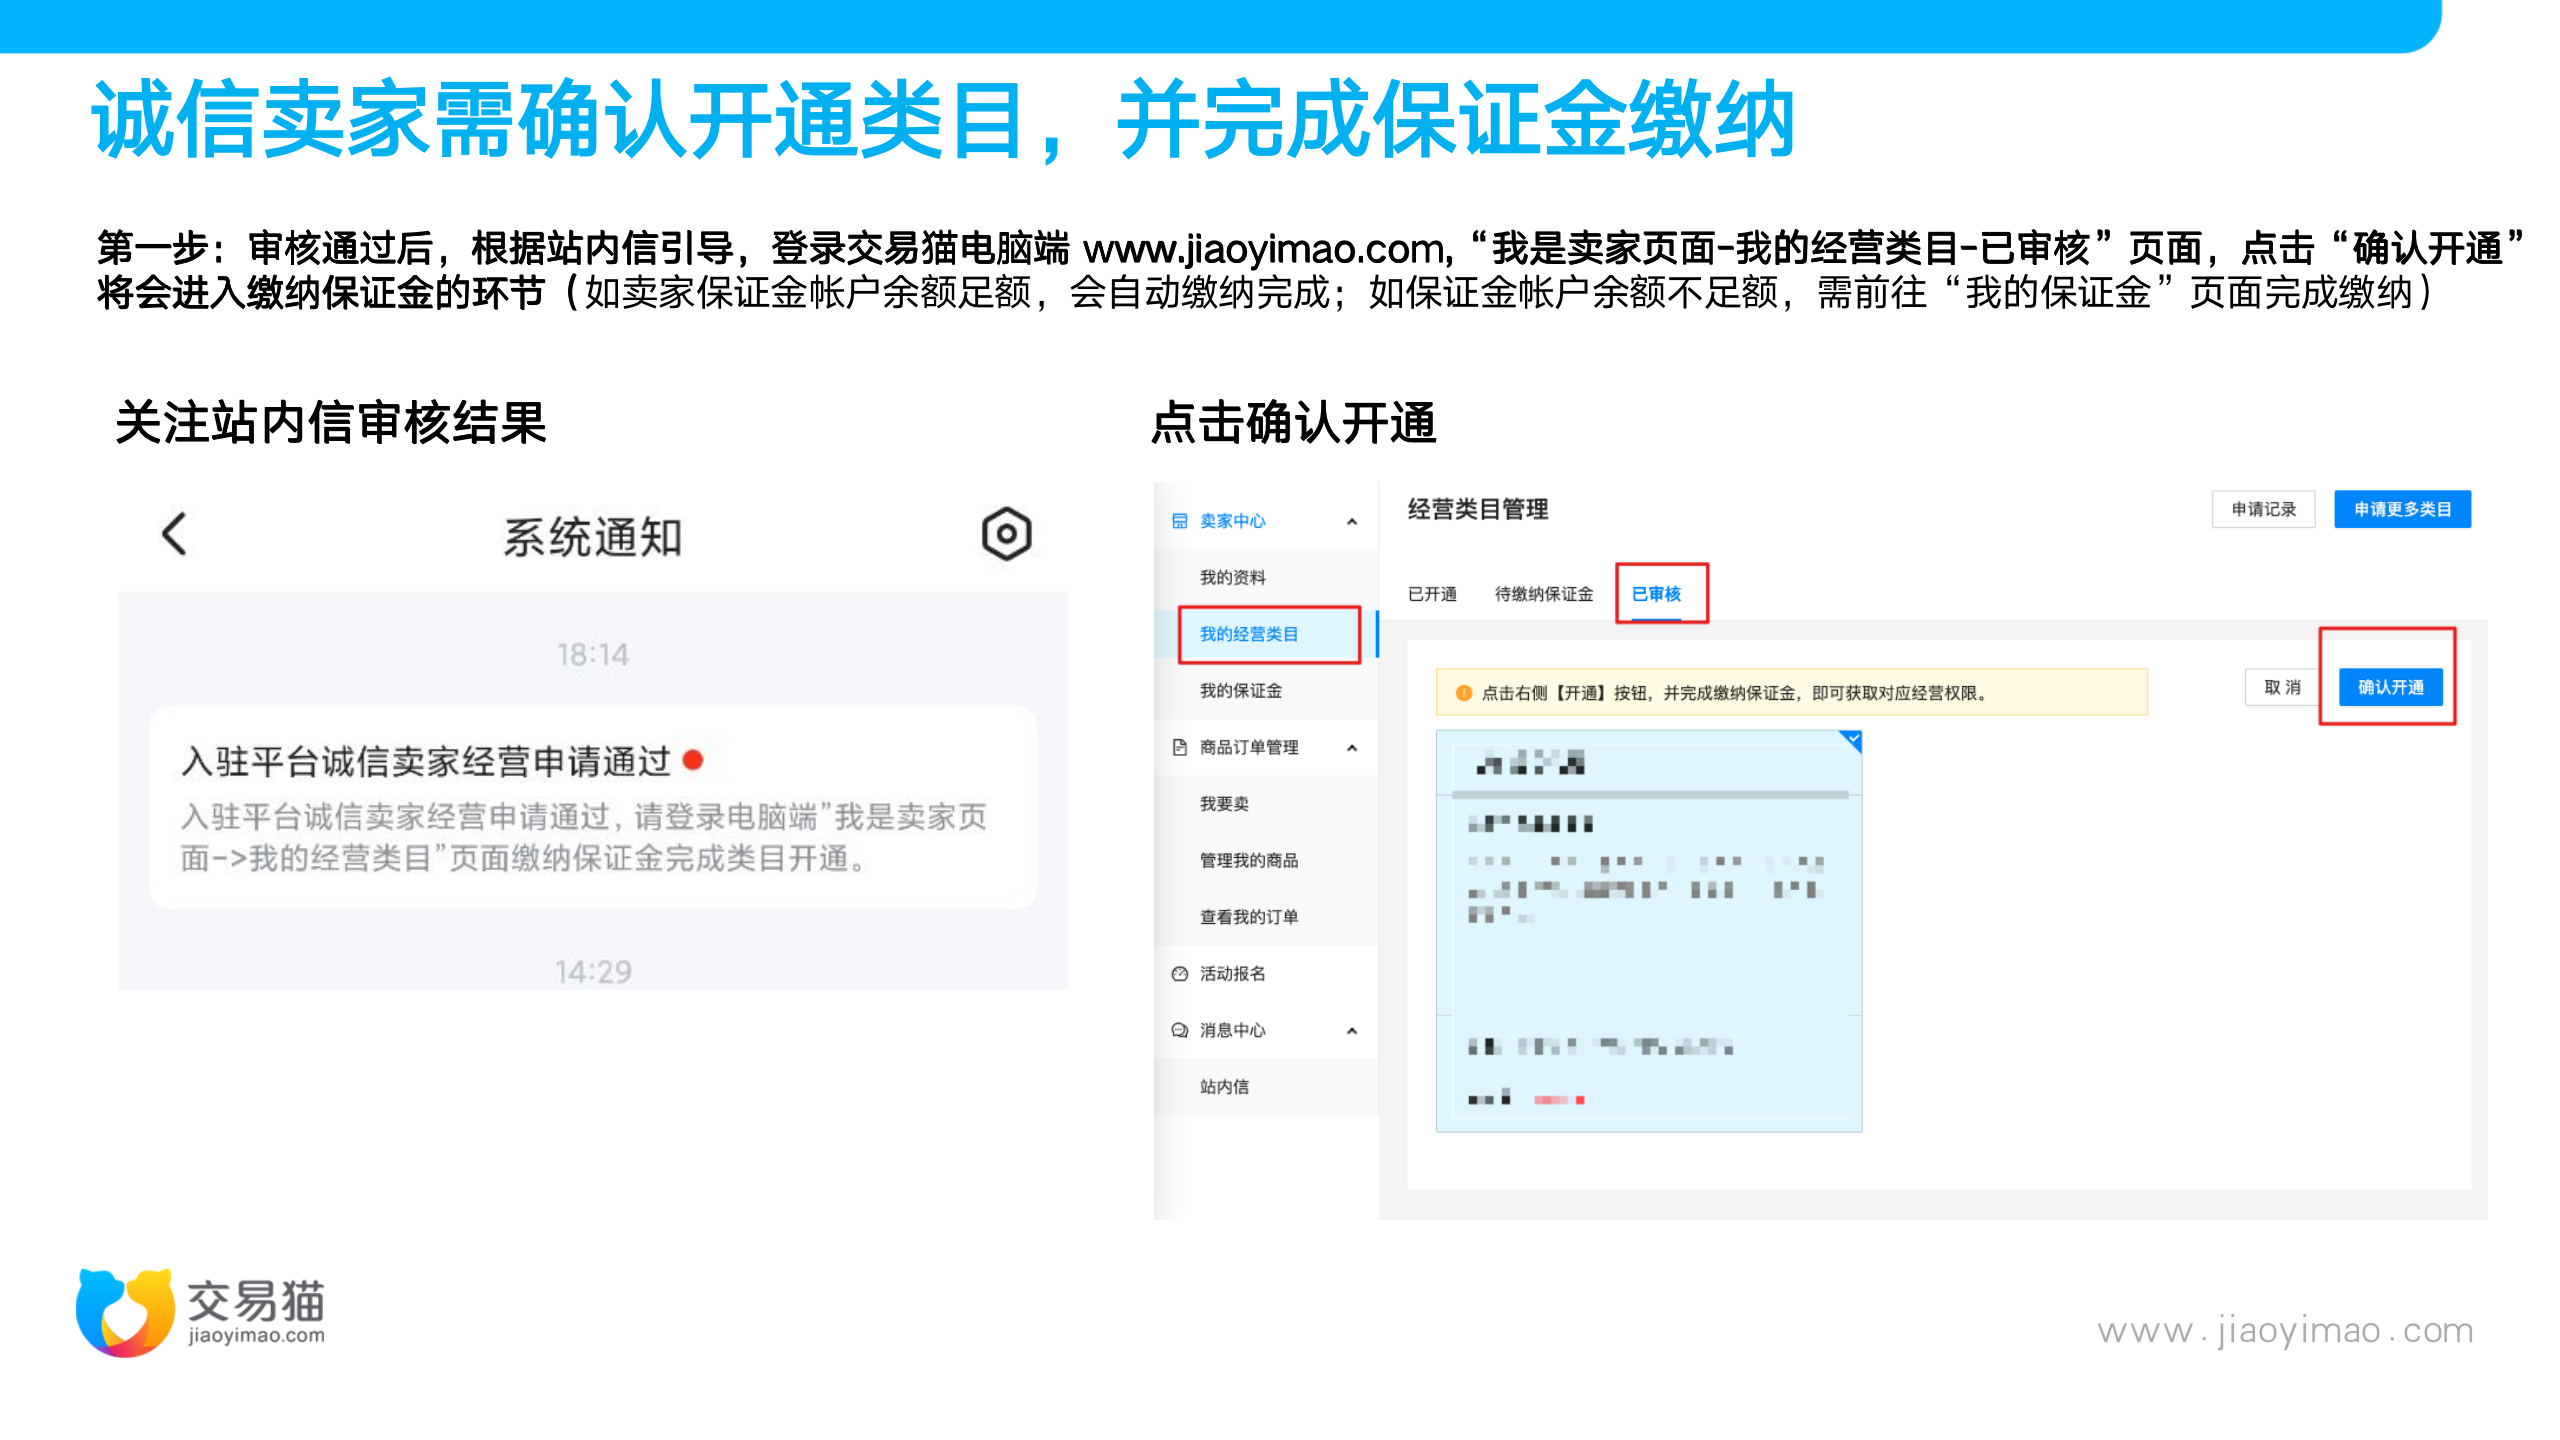Click the 交易猫 logo
This screenshot has width=2560, height=1440.
201,1311
